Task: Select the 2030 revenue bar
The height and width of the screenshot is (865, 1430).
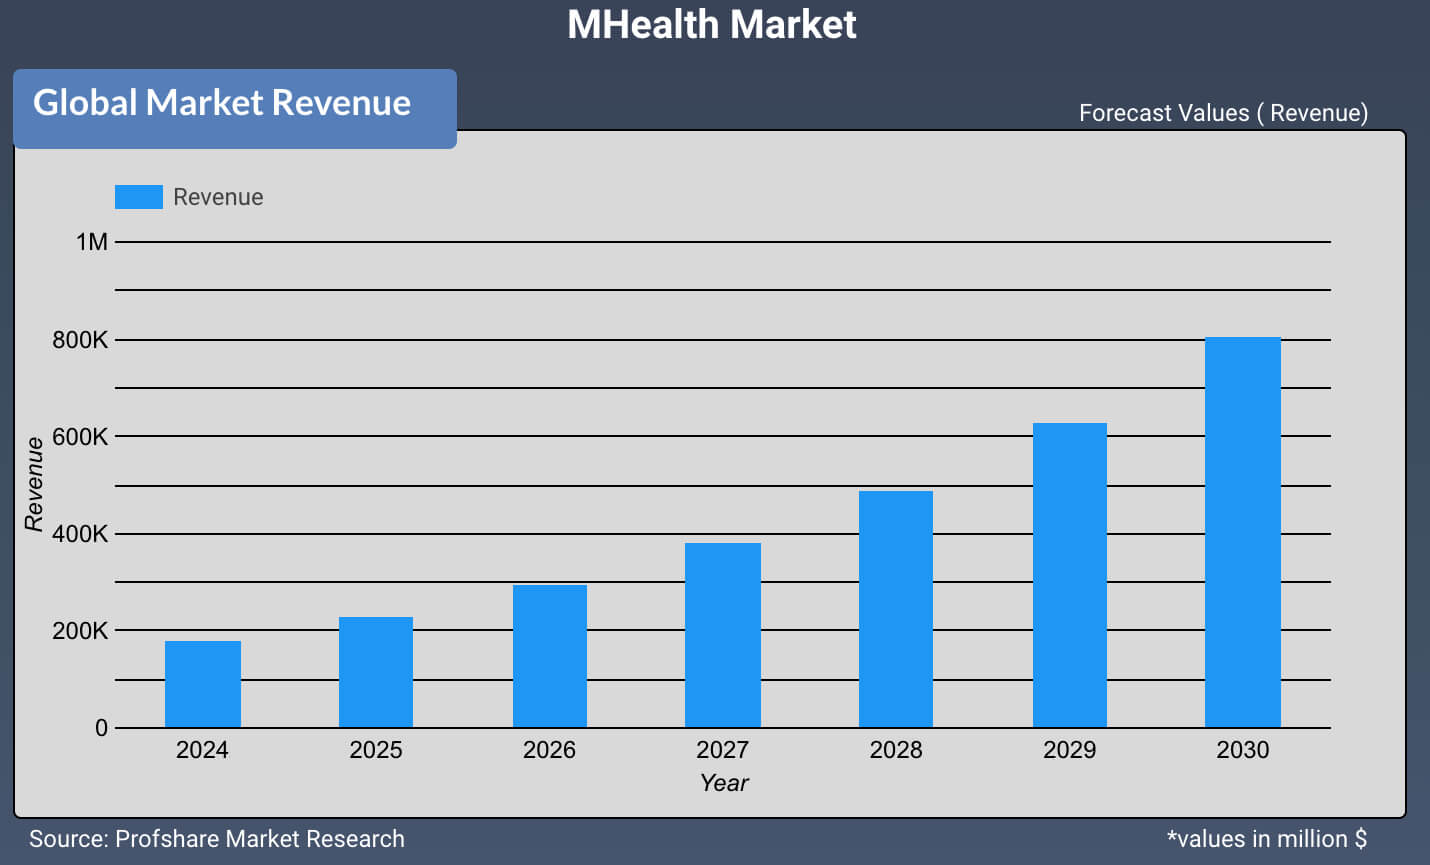Action: [1243, 532]
